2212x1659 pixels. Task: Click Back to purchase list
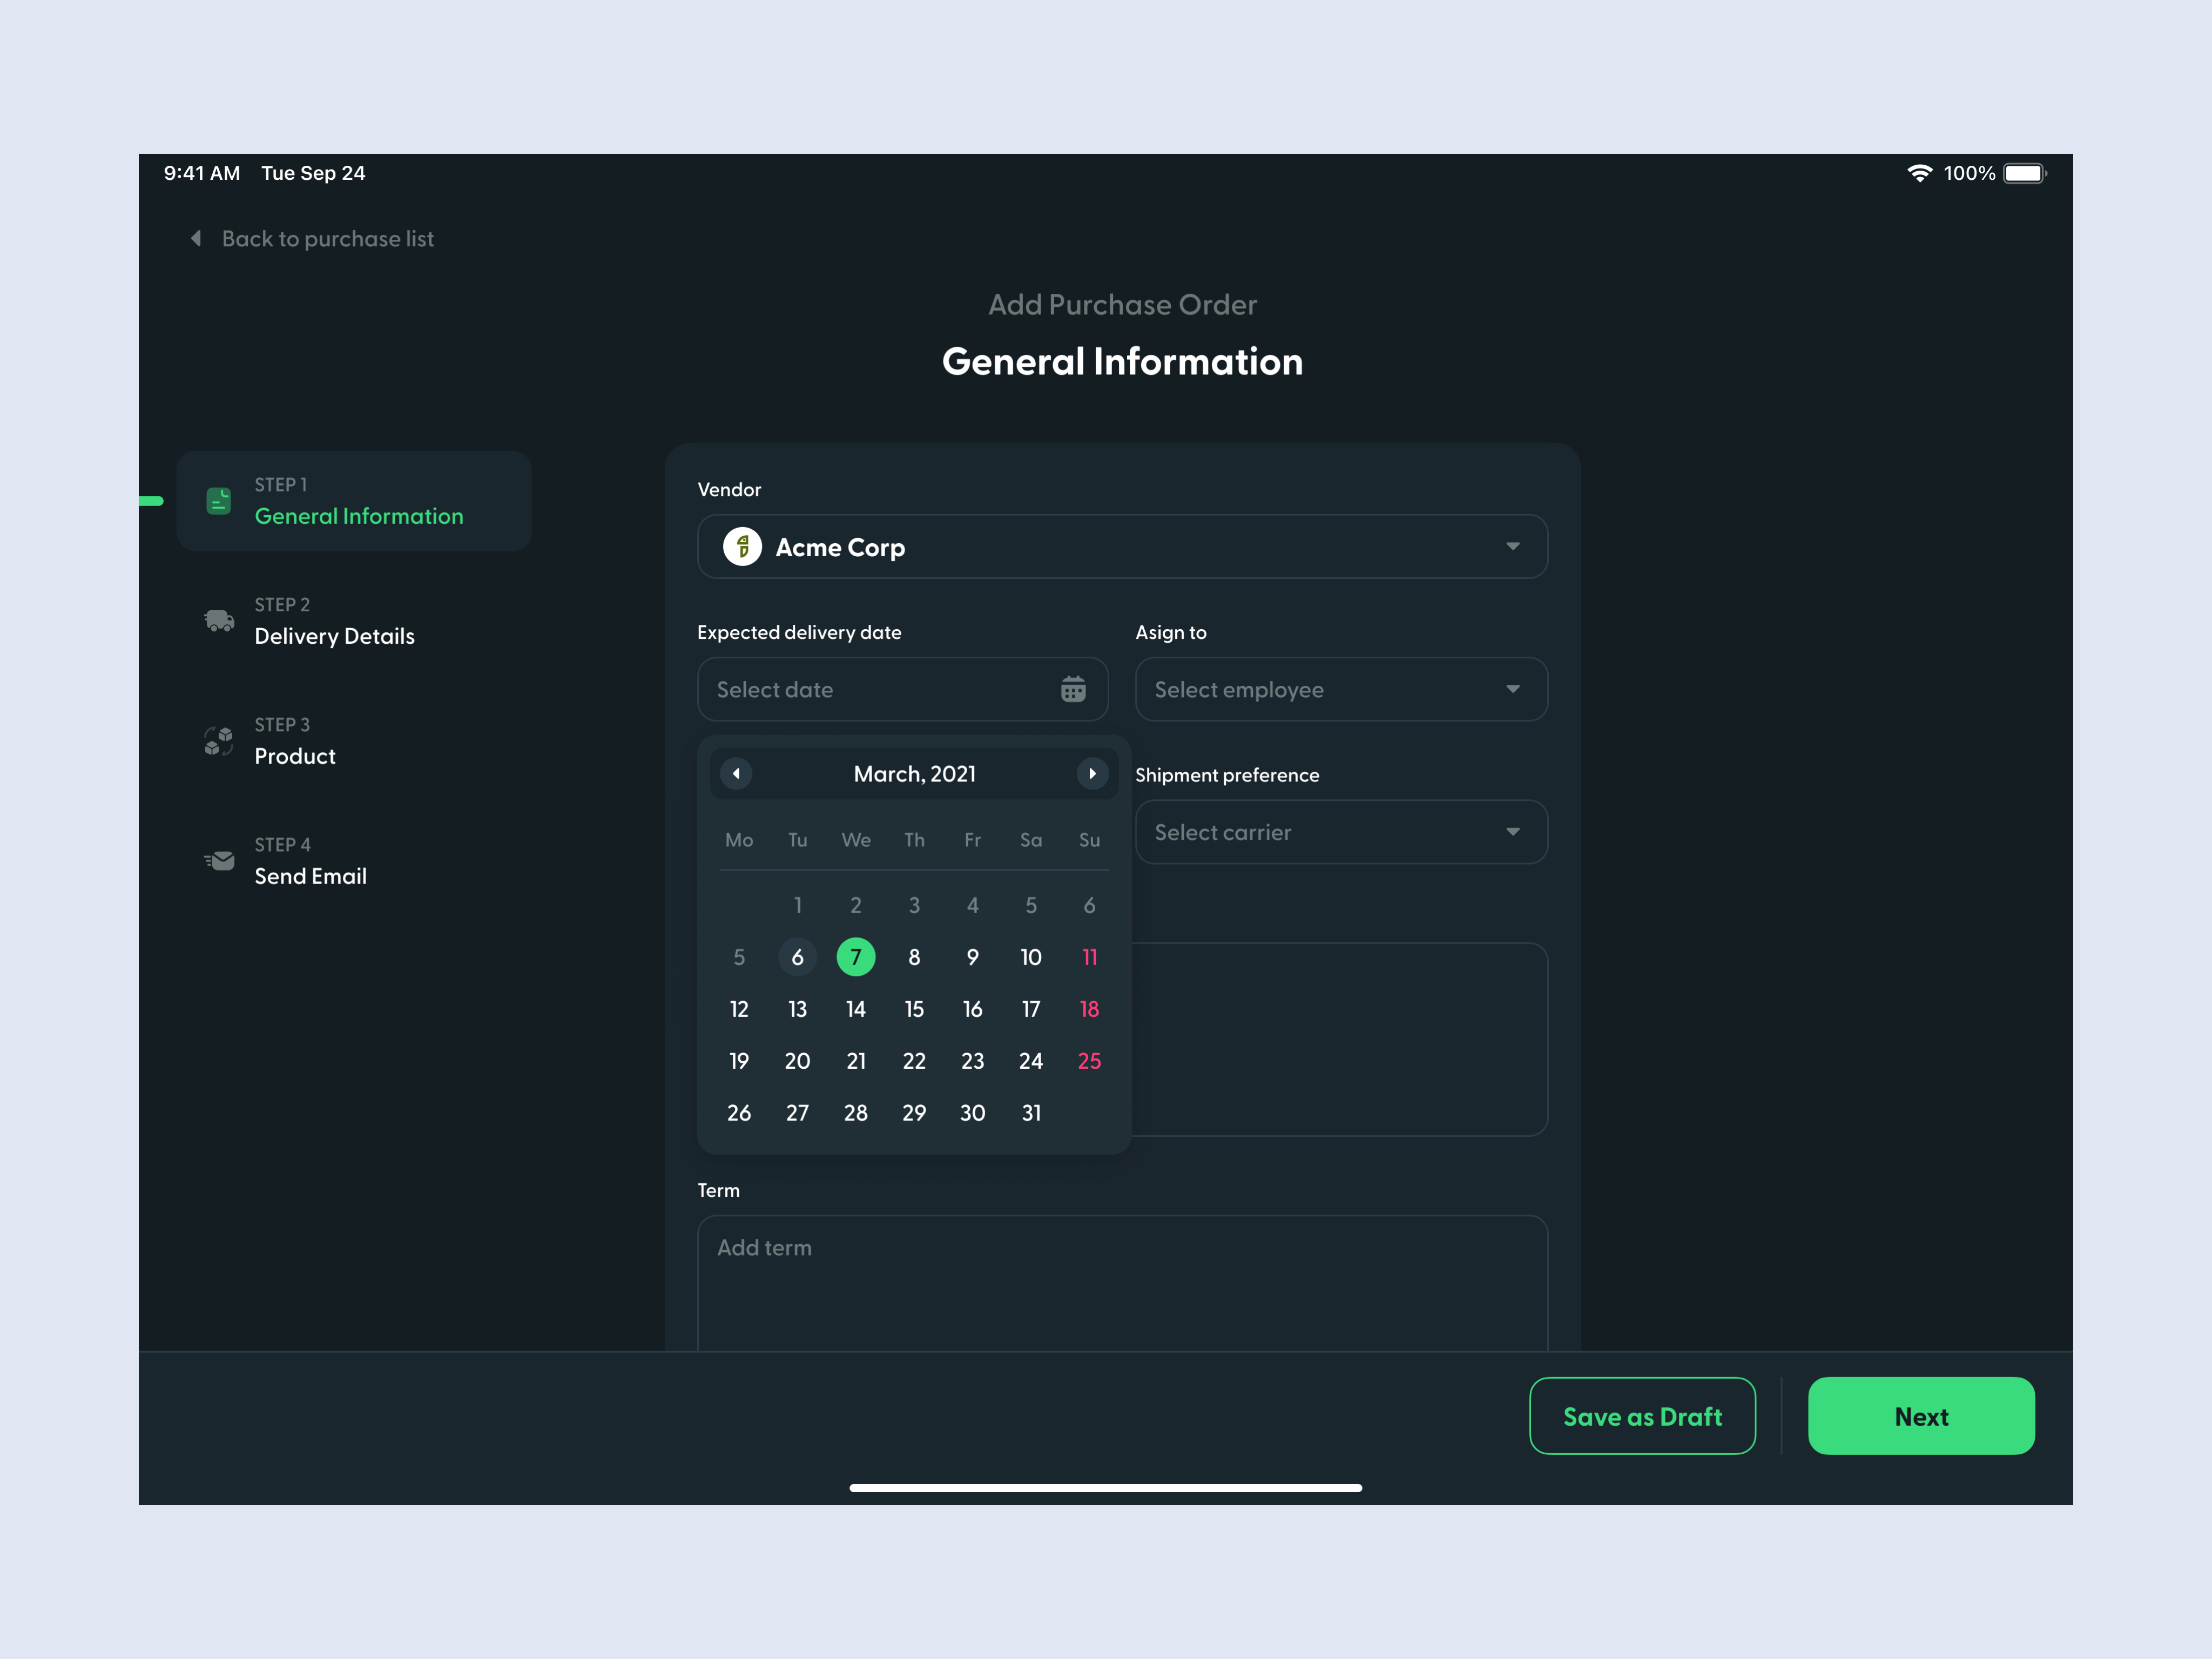click(x=327, y=238)
